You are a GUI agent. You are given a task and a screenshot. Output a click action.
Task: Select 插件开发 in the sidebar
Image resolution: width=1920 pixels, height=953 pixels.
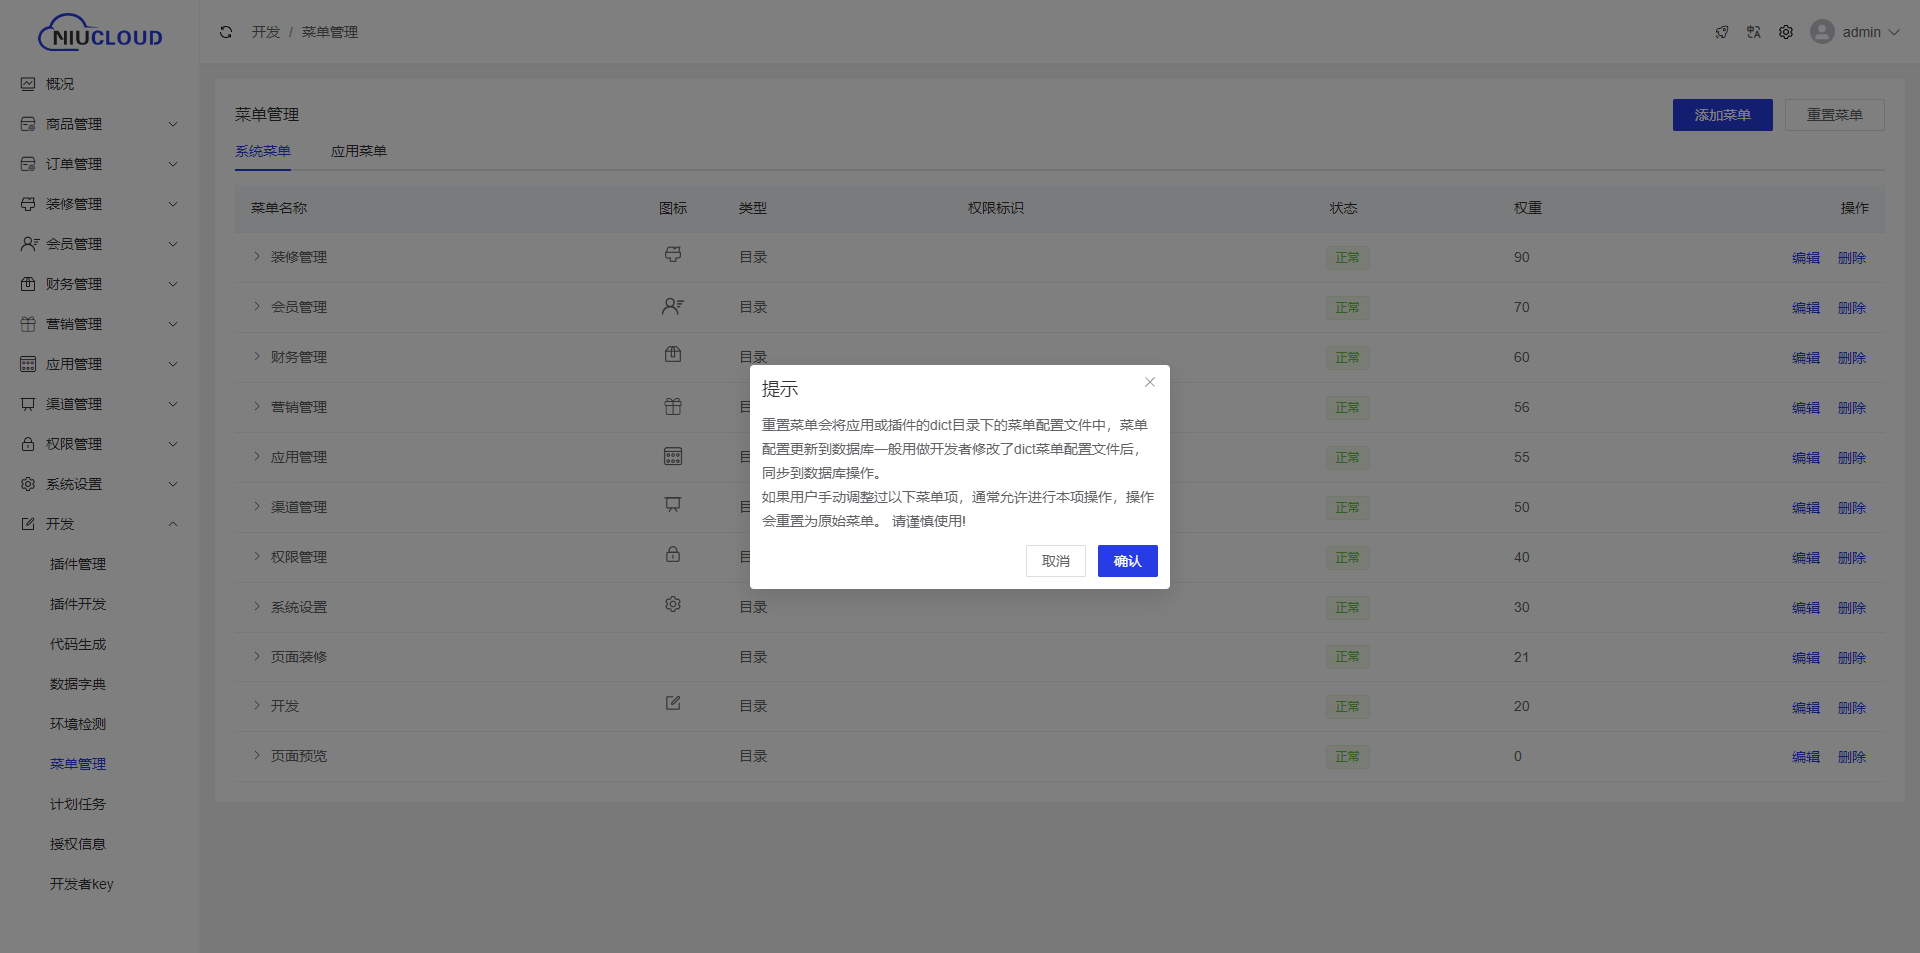[x=78, y=604]
